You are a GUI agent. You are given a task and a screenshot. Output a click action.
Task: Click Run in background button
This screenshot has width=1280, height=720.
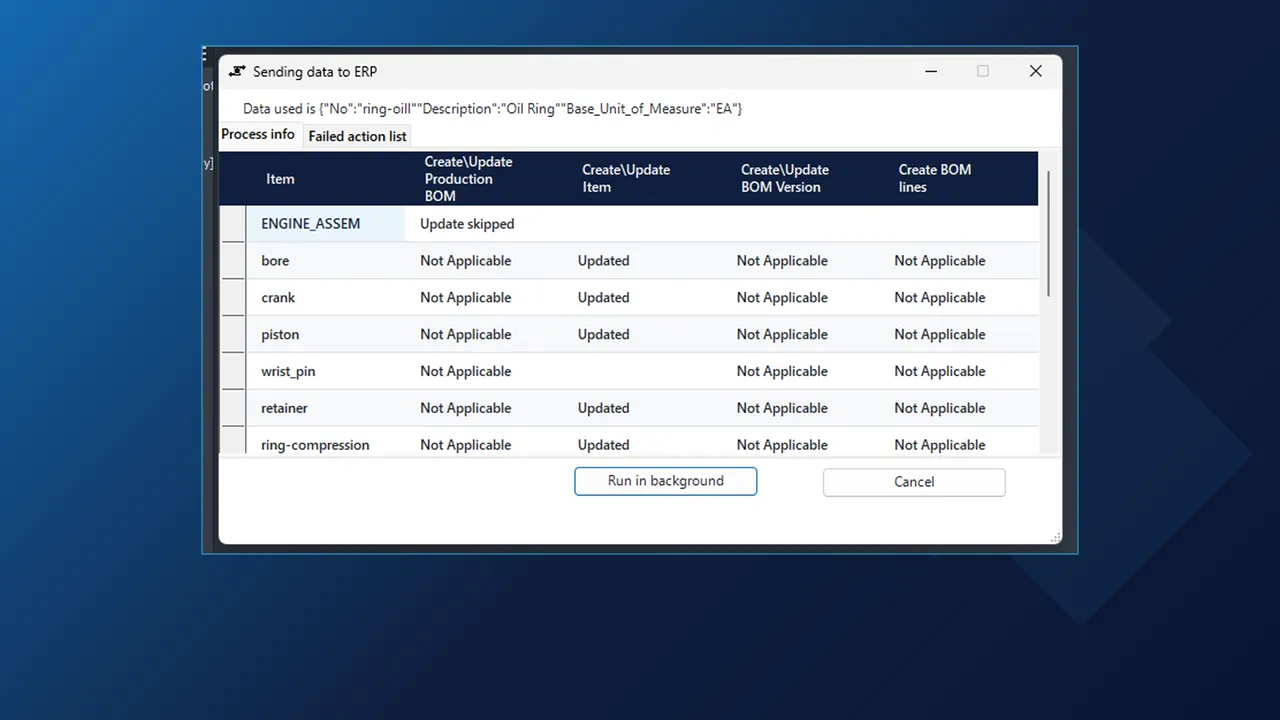point(665,481)
